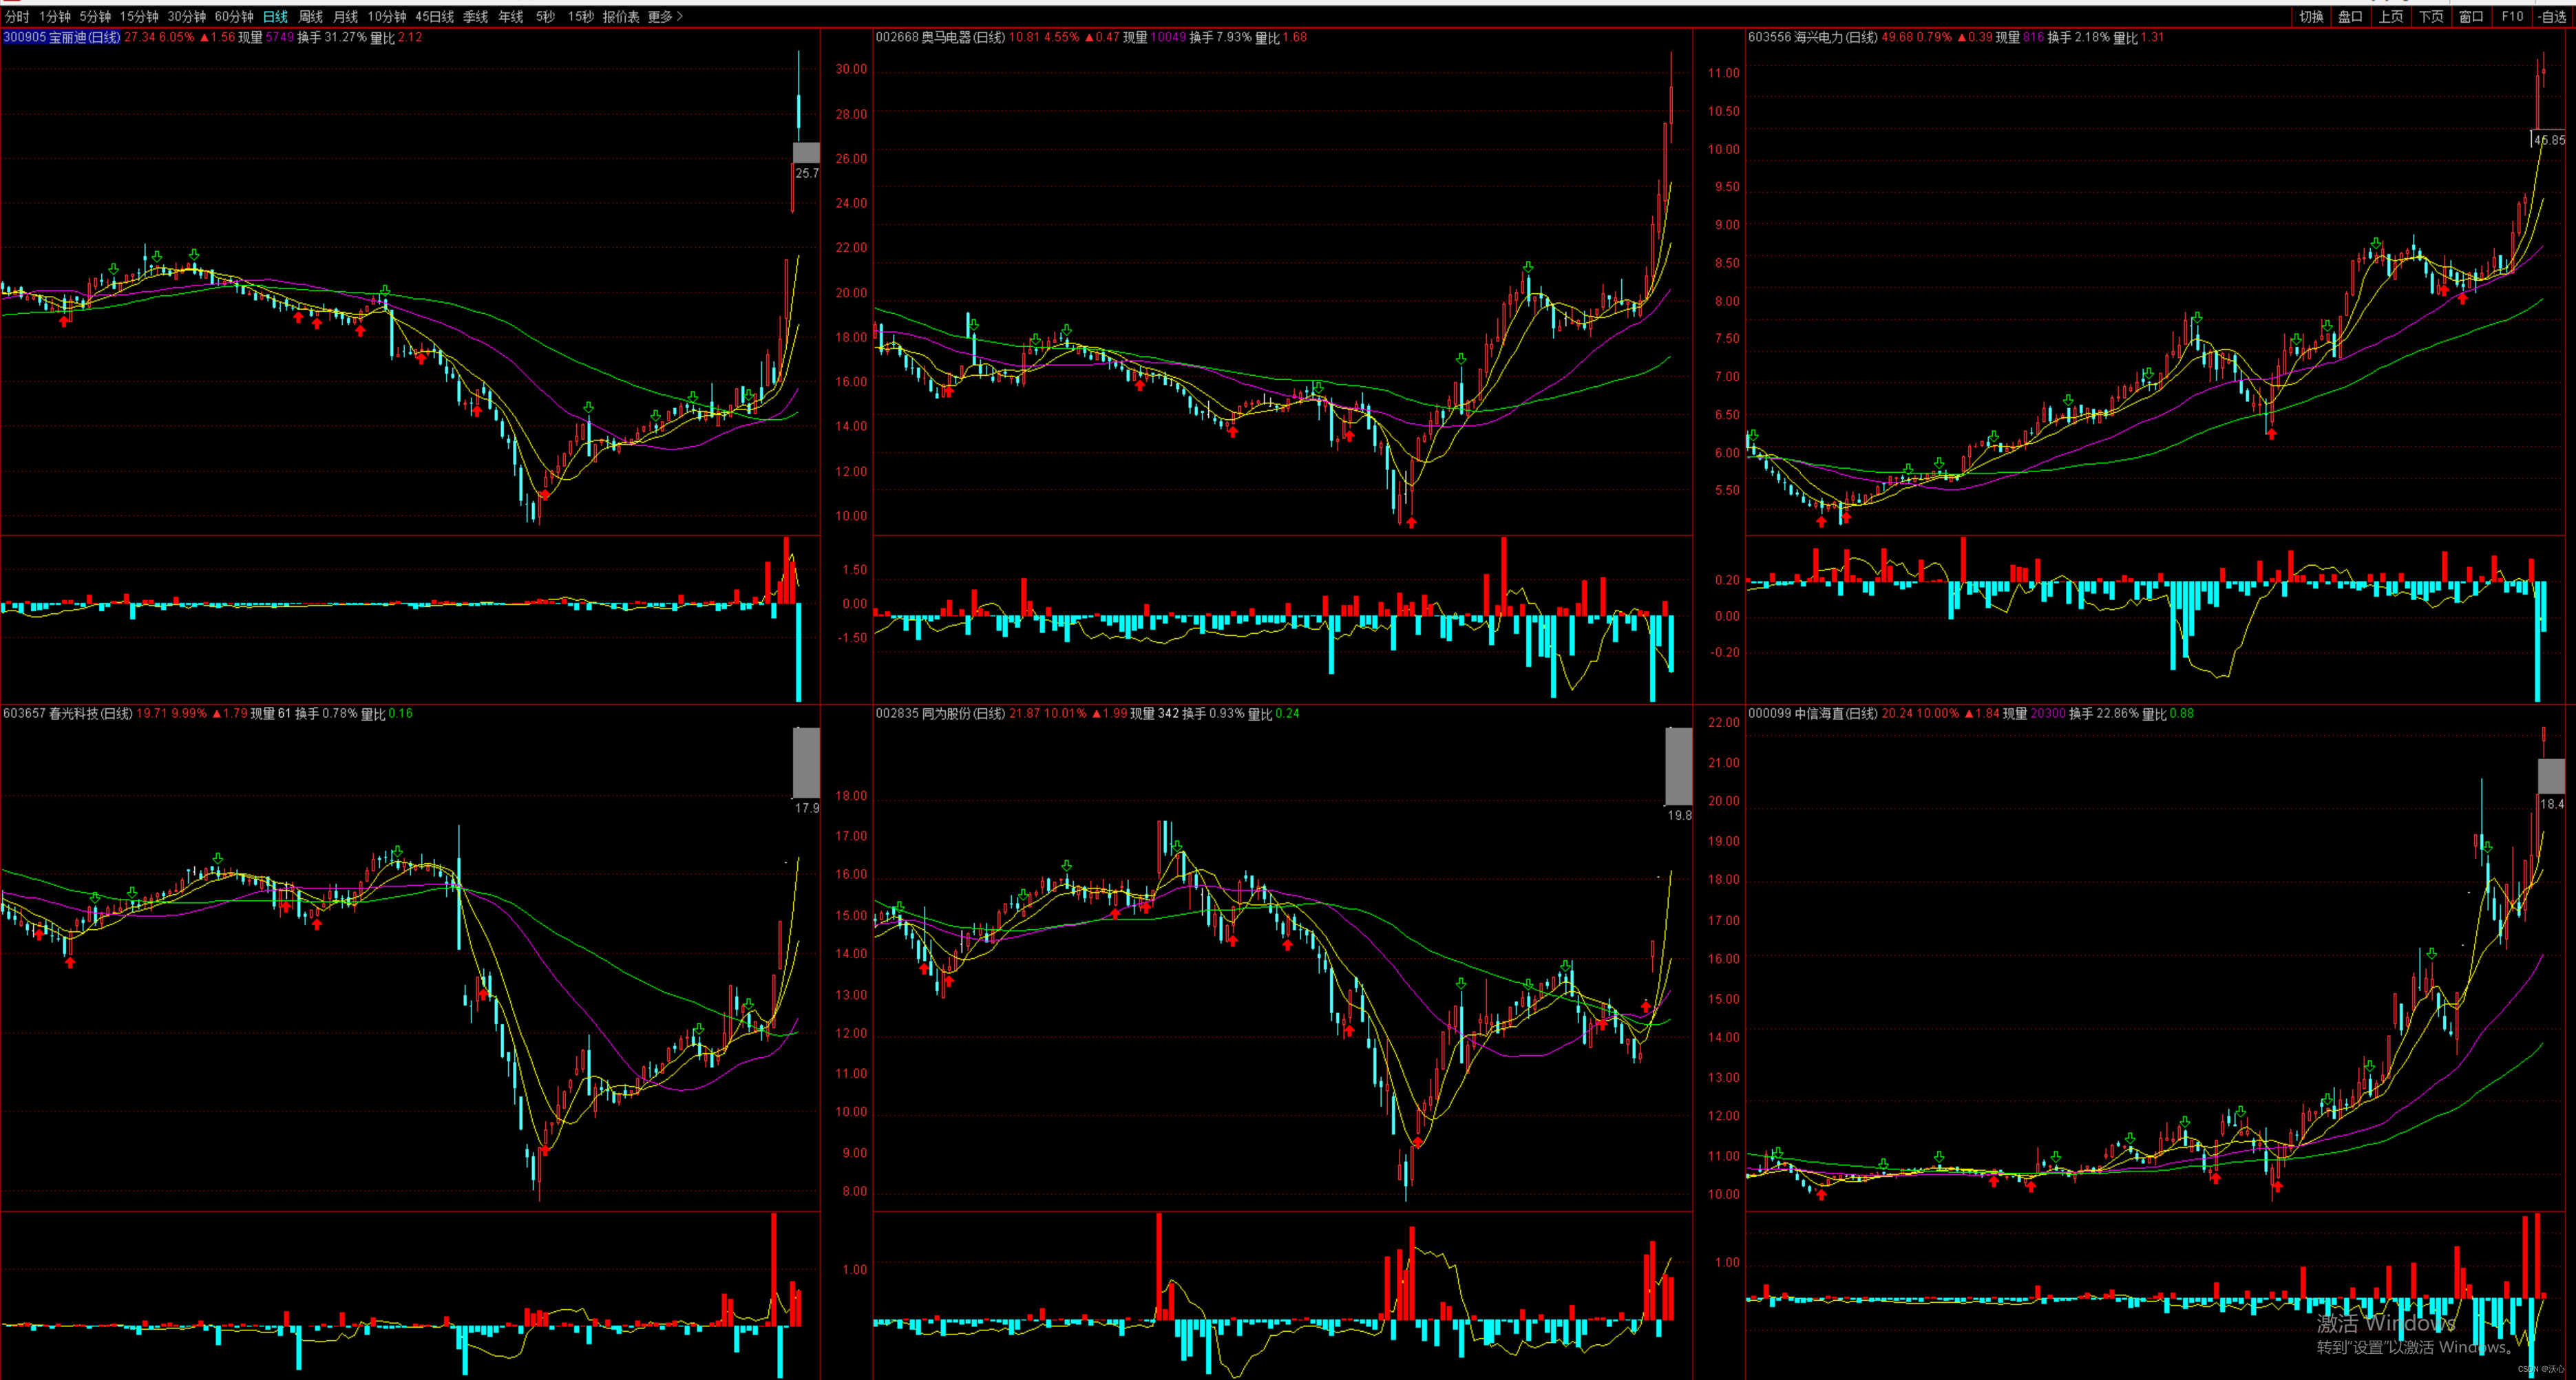2576x1380 pixels.
Task: Open F10 company information
Action: [2513, 17]
